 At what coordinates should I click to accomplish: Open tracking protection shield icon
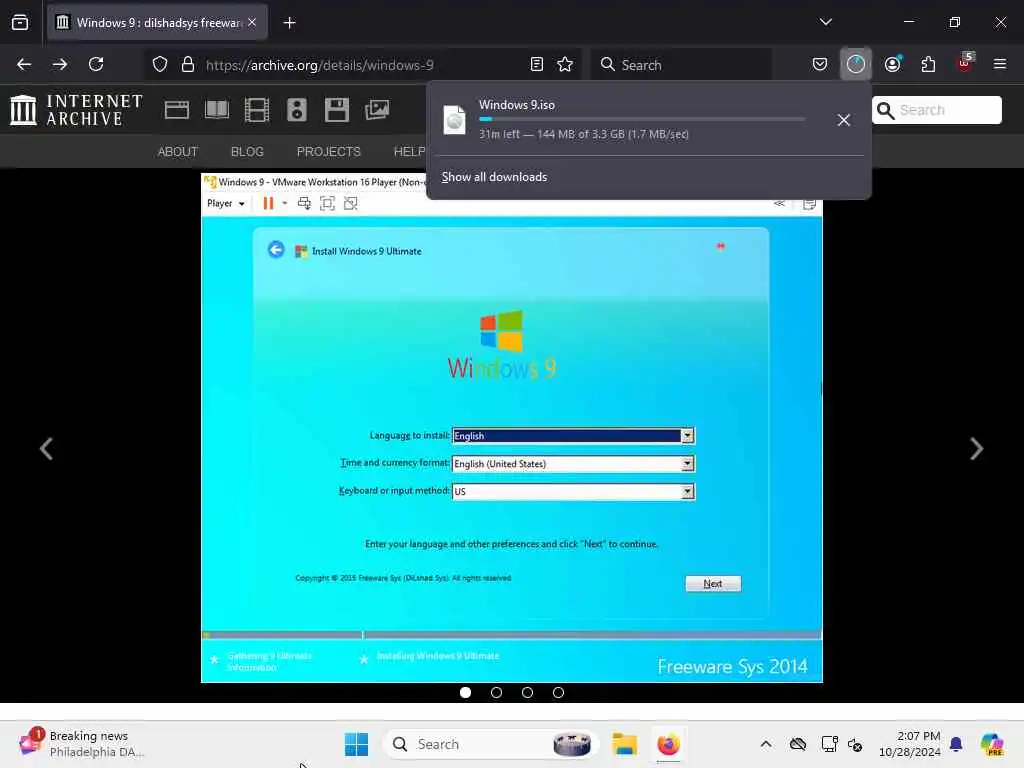coord(160,64)
